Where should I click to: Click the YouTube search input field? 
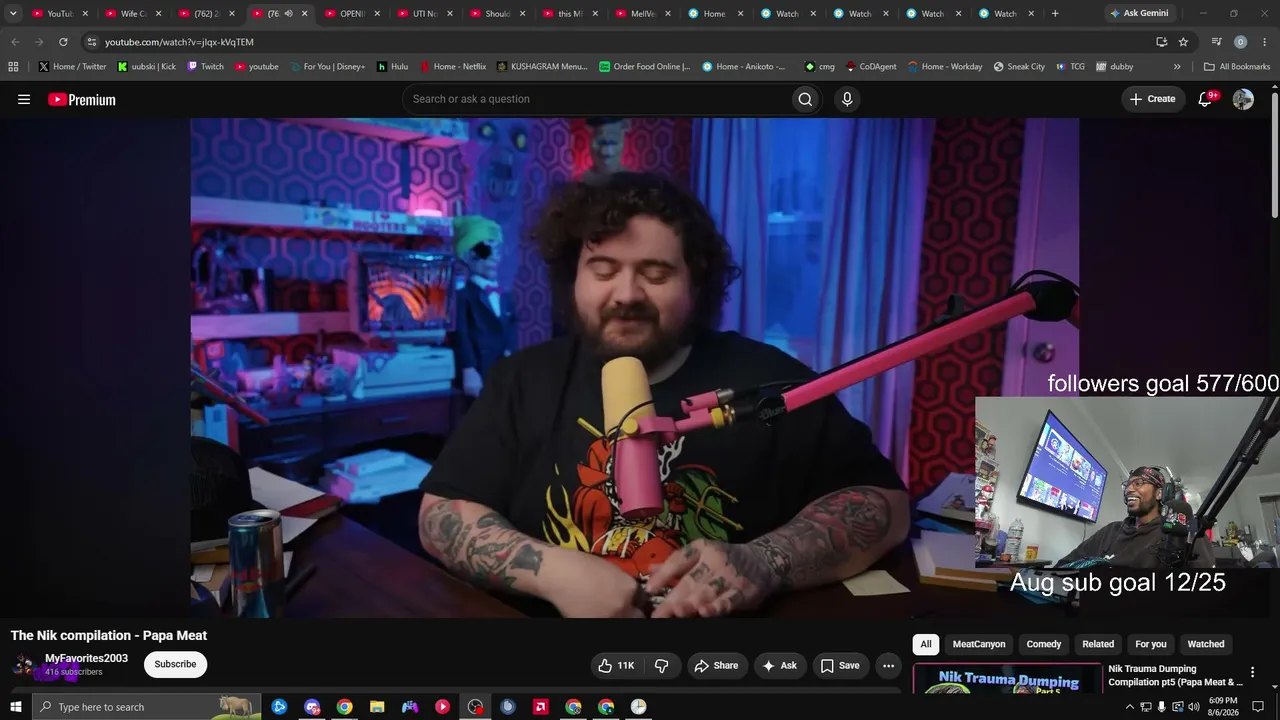(x=595, y=99)
